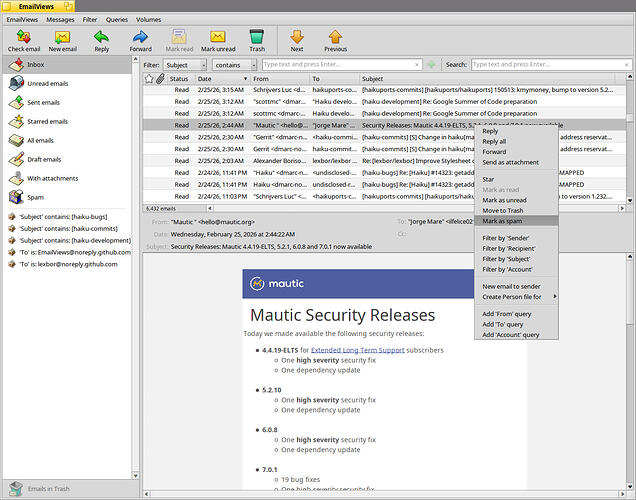Choose Mark as spam in context menu
This screenshot has height=500, width=636.
[x=516, y=221]
